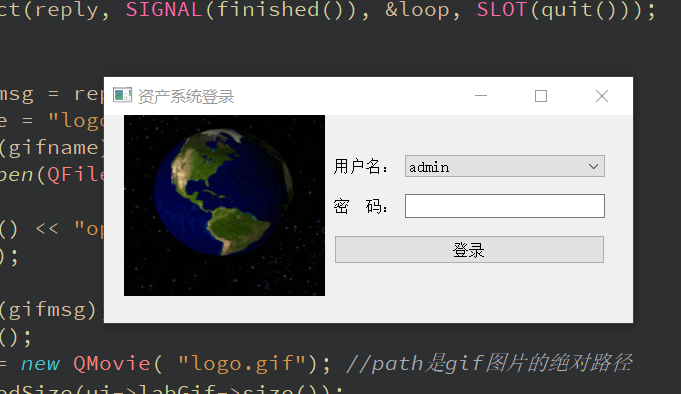Click the 用户名 label
Image resolution: width=681 pixels, height=394 pixels.
360,167
